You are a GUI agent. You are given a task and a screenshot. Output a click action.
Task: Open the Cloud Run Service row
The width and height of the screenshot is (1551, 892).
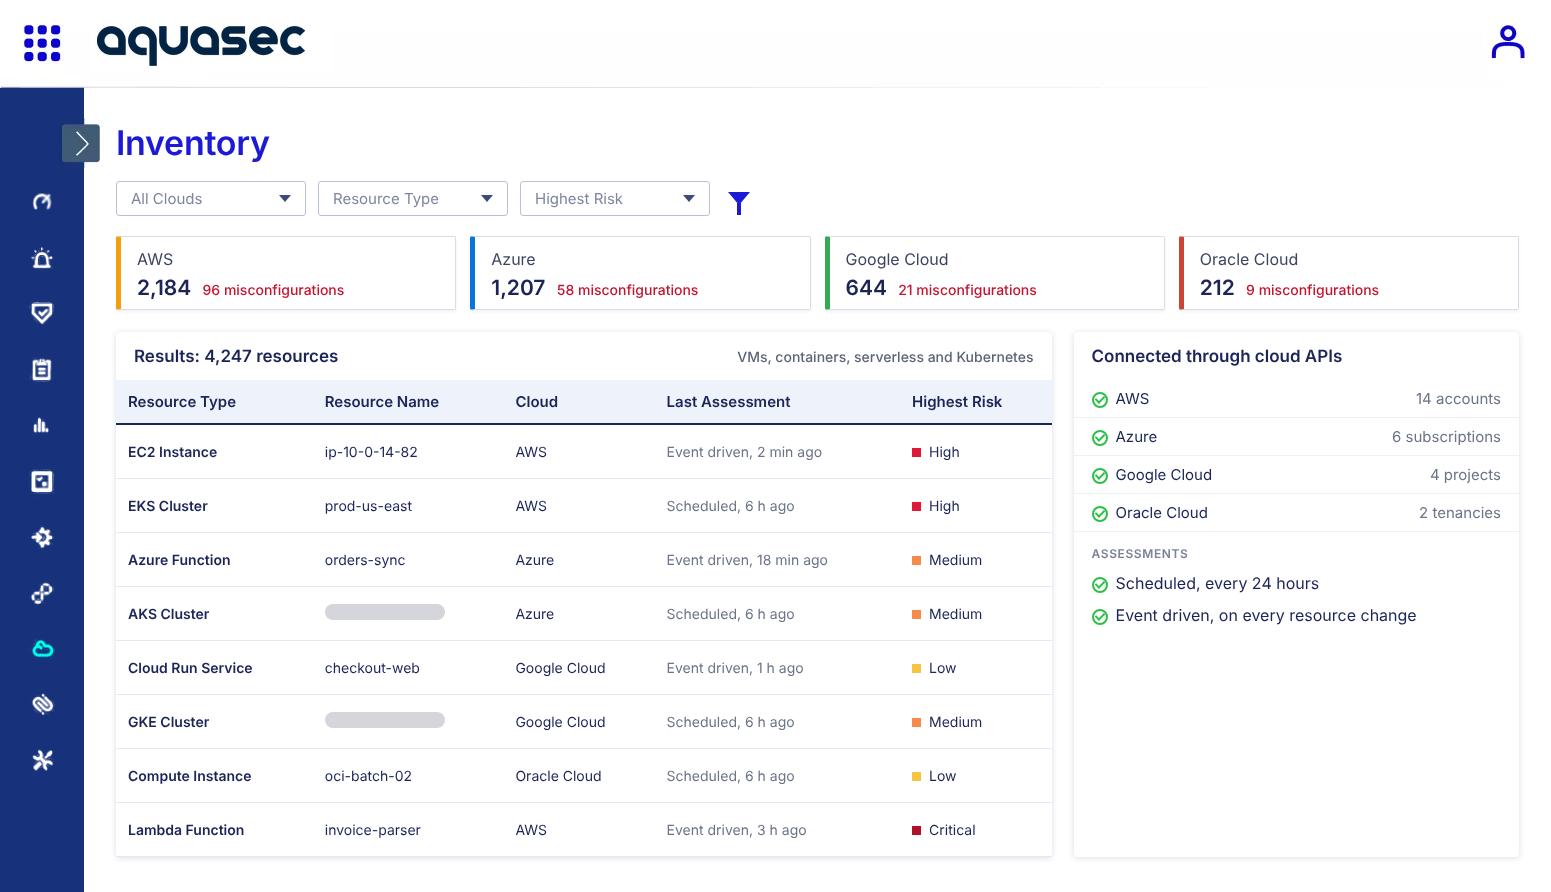point(584,668)
